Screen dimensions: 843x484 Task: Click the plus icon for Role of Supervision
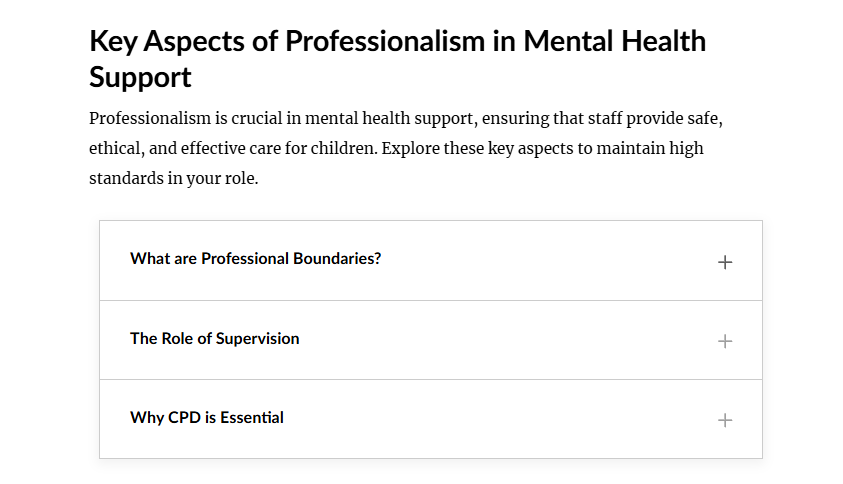[725, 341]
